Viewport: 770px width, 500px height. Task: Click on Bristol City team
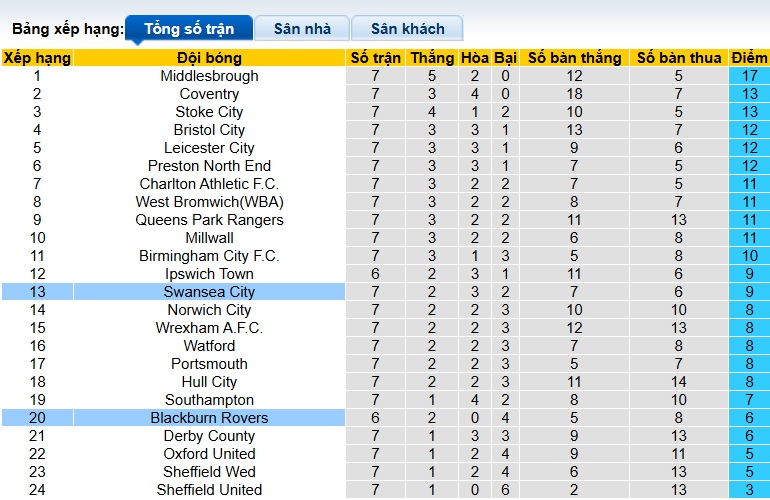point(209,130)
